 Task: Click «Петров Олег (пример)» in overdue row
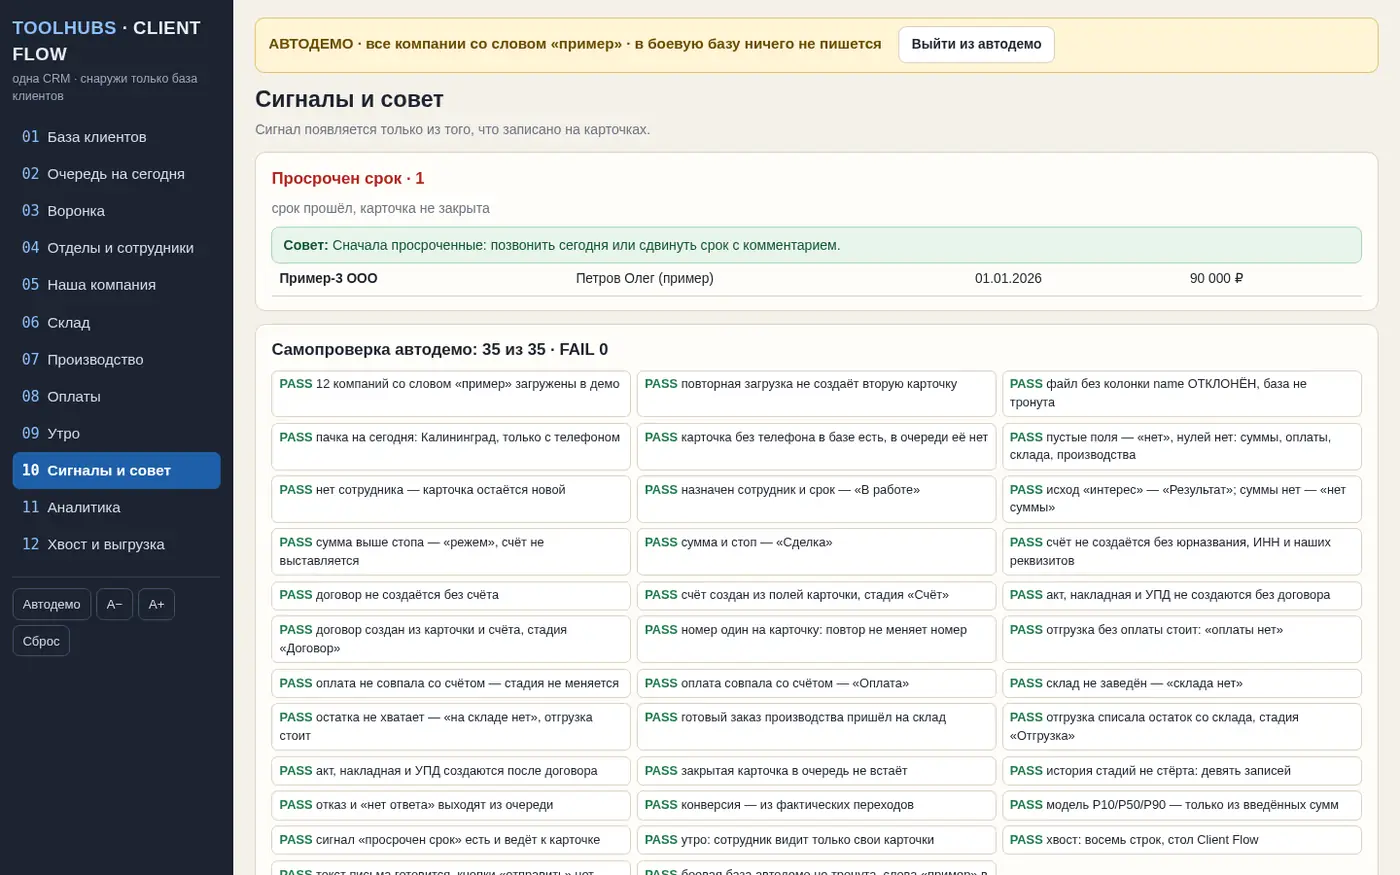coord(645,278)
